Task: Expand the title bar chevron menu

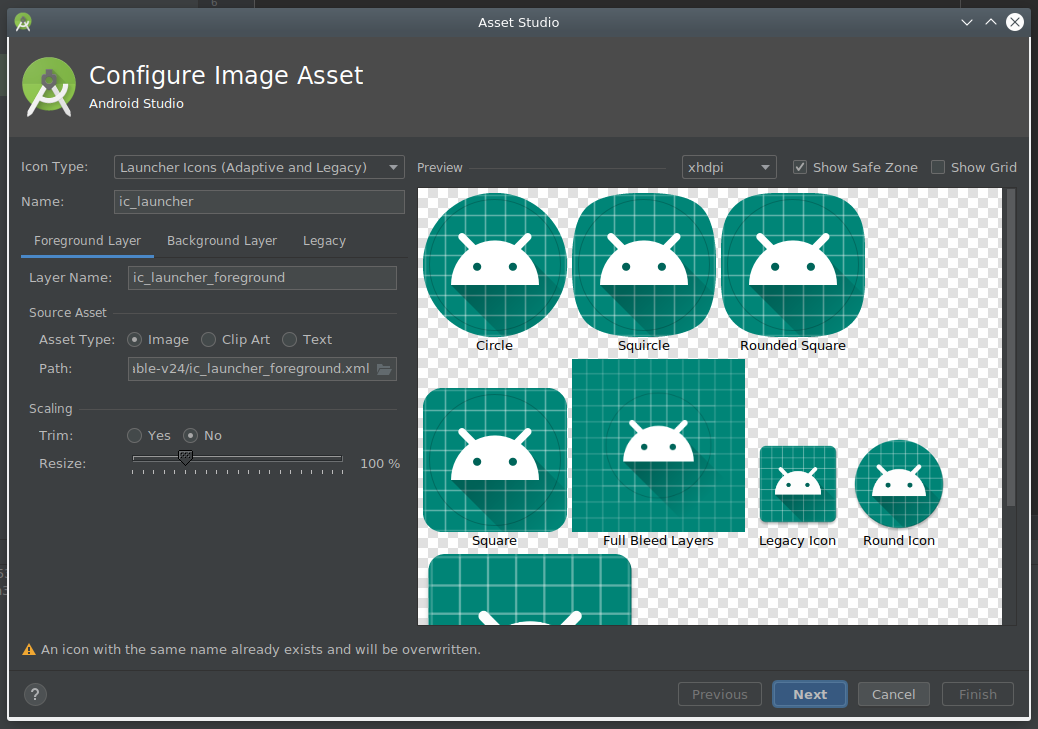Action: click(966, 21)
